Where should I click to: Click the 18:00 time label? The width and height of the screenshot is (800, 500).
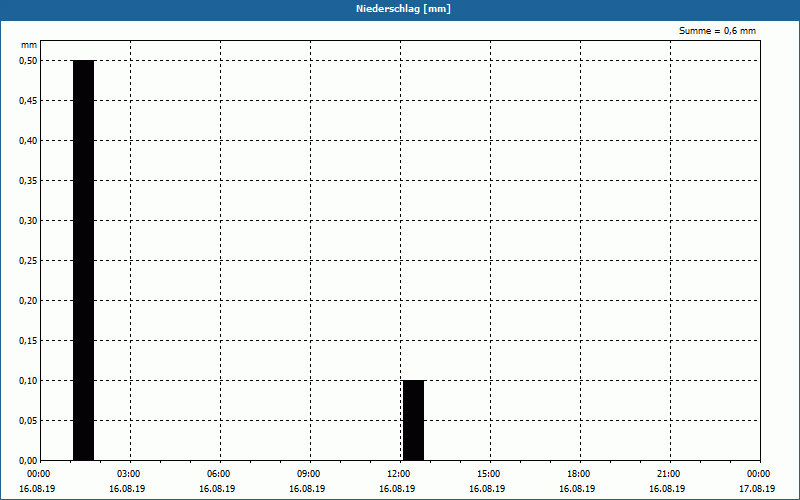click(577, 474)
